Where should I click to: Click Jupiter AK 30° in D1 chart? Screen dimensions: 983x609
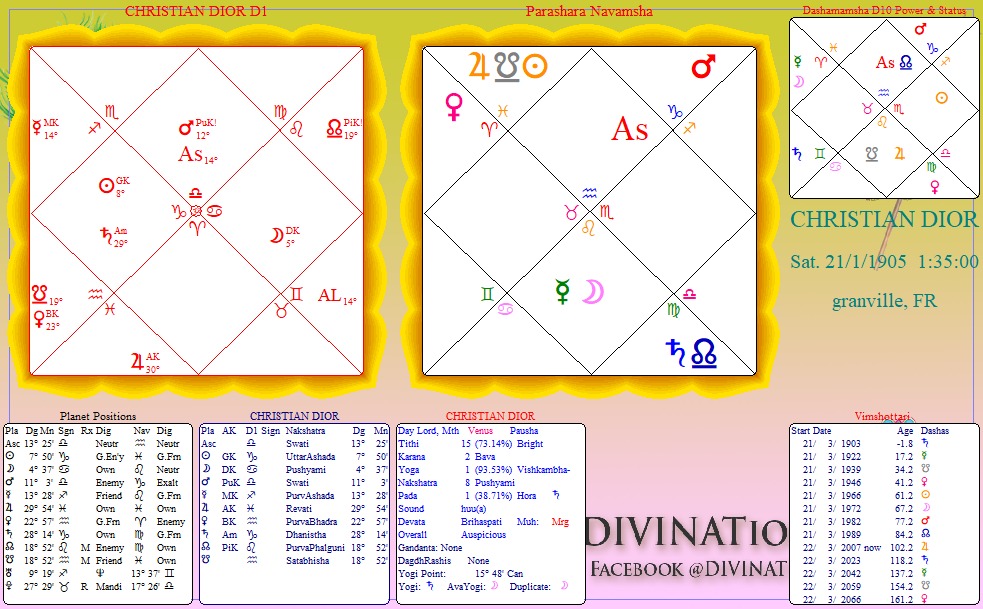pyautogui.click(x=145, y=362)
